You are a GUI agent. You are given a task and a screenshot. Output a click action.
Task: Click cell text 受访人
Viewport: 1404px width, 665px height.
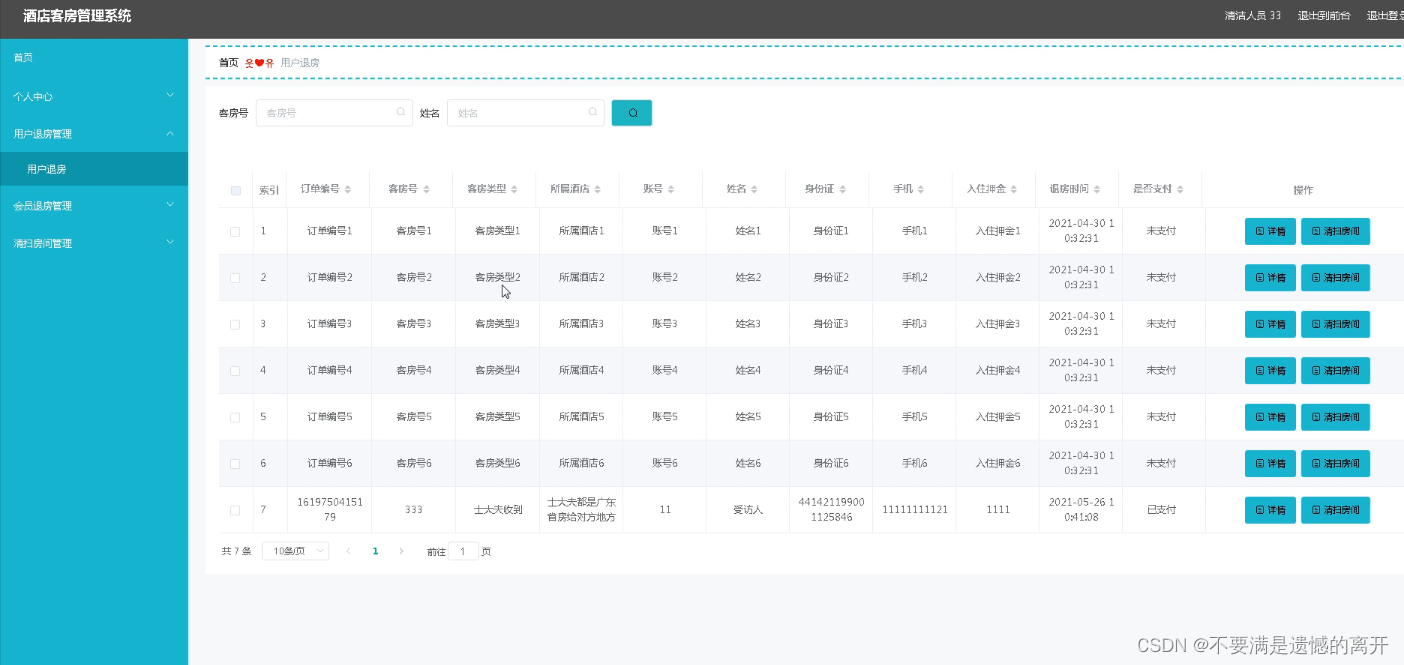[x=748, y=510]
